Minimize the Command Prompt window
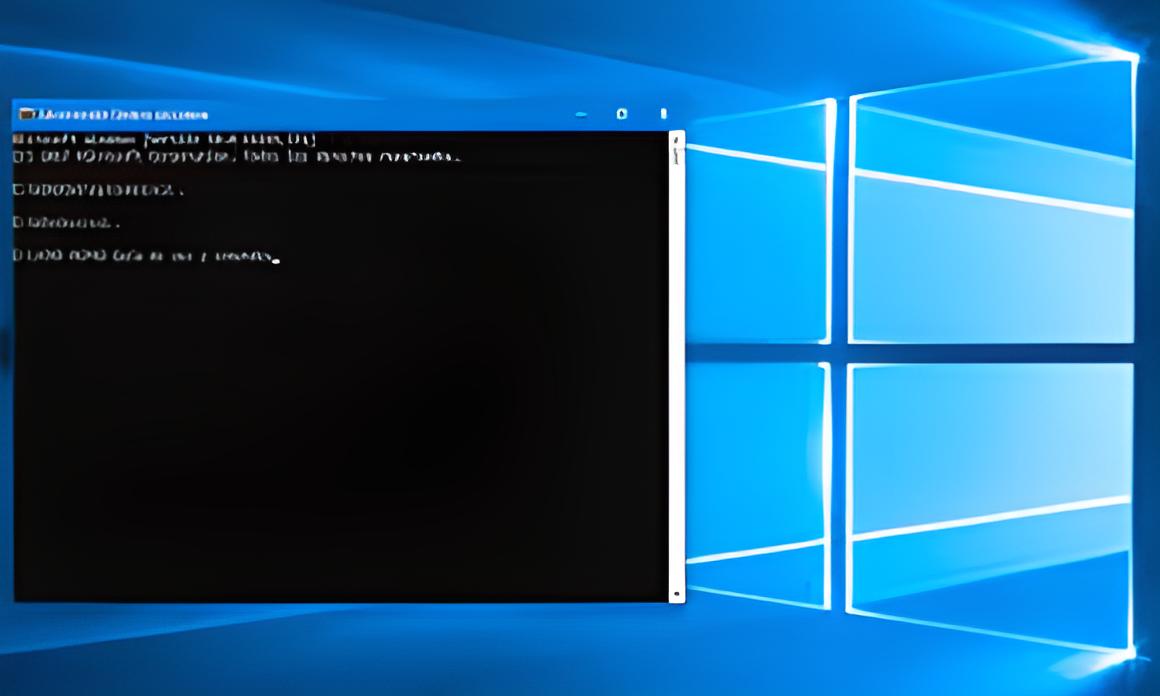The height and width of the screenshot is (696, 1160). (x=581, y=114)
